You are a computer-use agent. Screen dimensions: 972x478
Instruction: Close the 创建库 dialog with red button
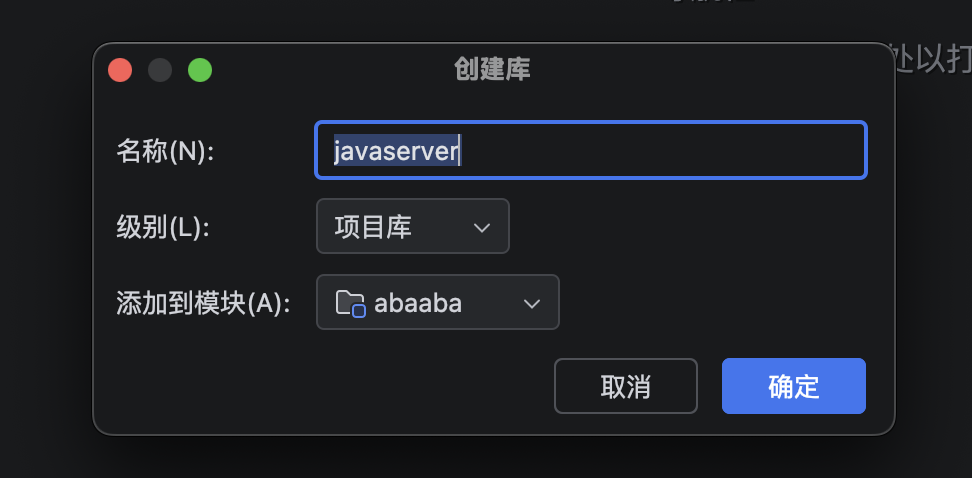120,70
